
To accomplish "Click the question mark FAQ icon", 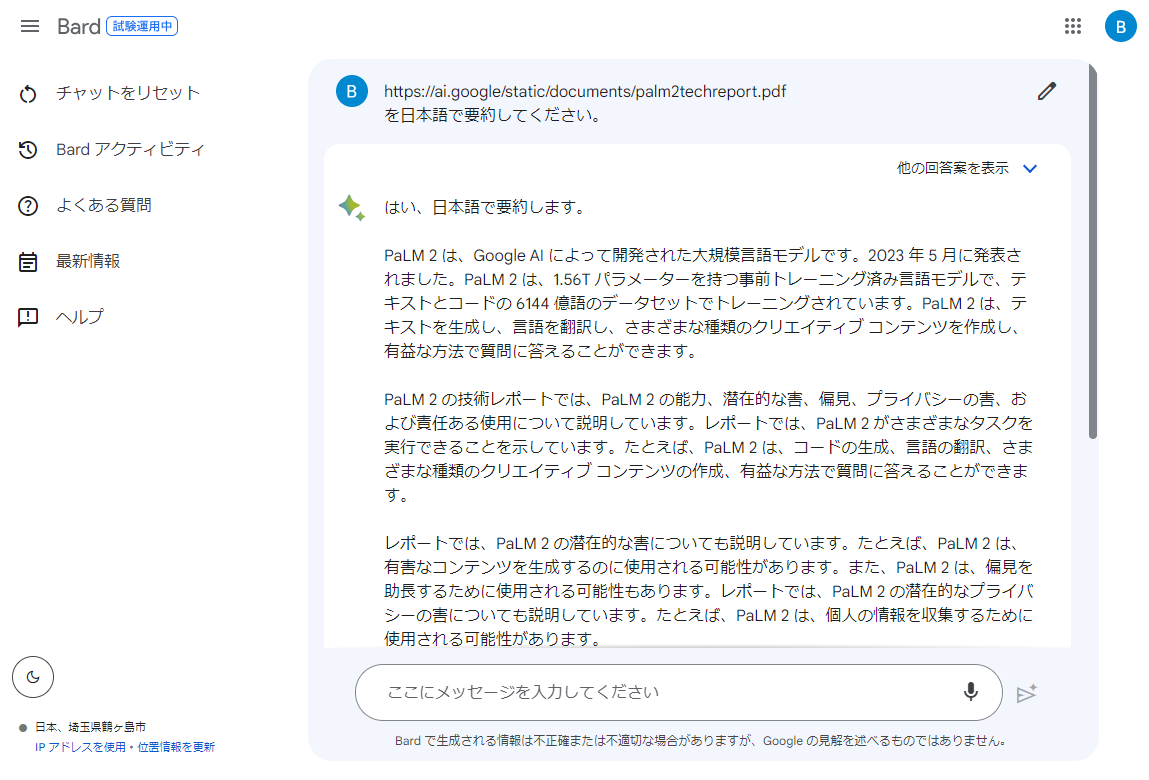I will click(28, 206).
